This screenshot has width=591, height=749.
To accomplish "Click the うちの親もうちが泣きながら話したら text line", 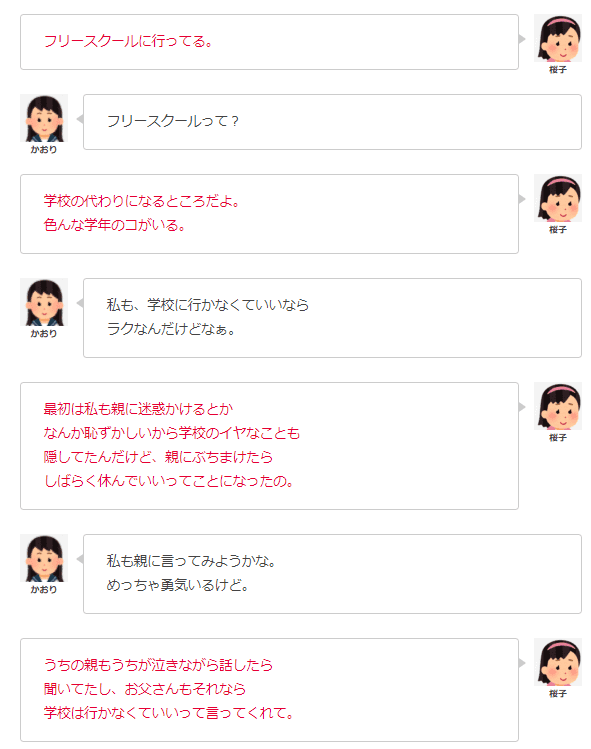I will [x=158, y=665].
